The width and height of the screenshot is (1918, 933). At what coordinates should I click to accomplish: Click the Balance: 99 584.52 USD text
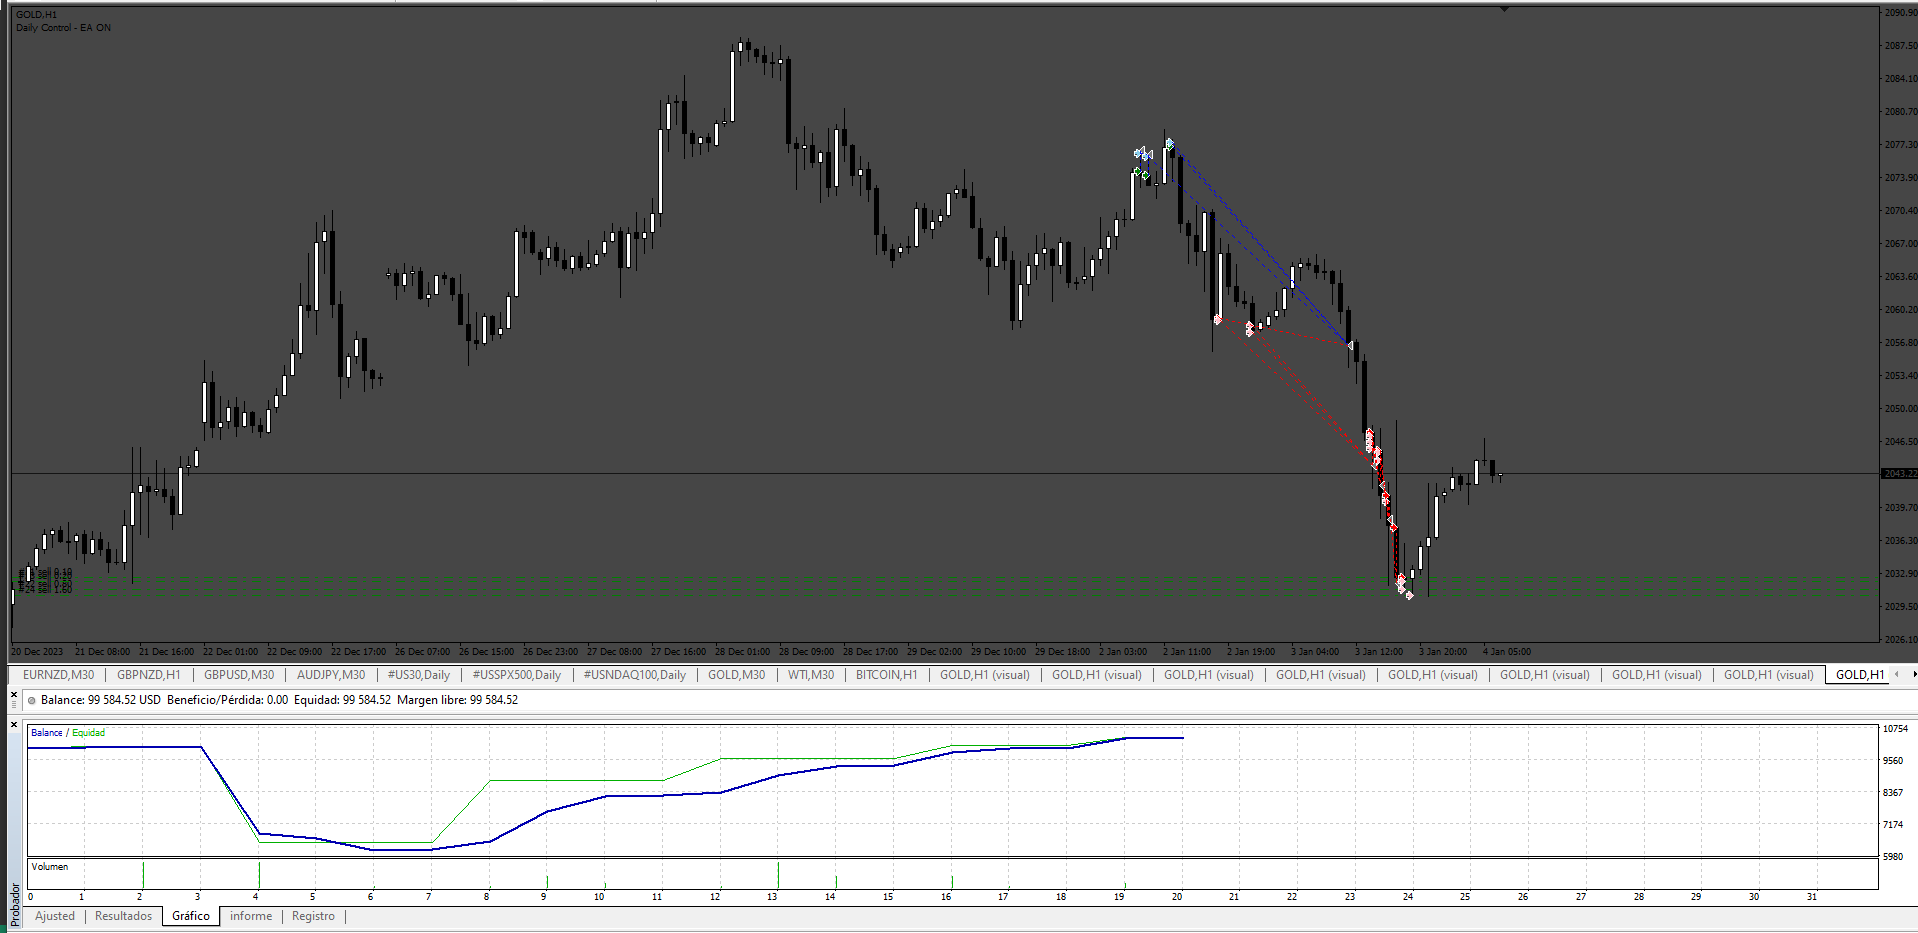[101, 700]
